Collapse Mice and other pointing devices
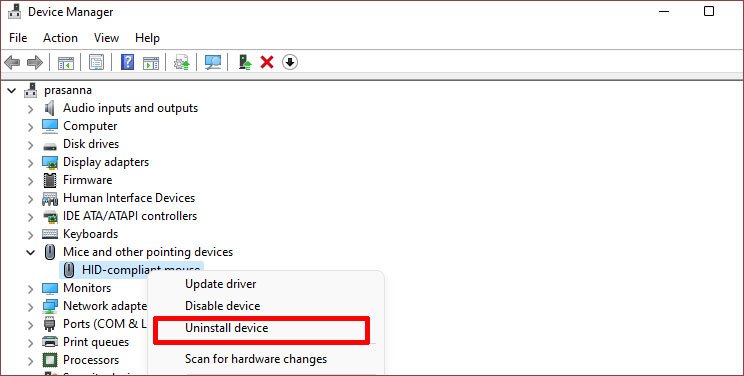The image size is (744, 376). (30, 252)
